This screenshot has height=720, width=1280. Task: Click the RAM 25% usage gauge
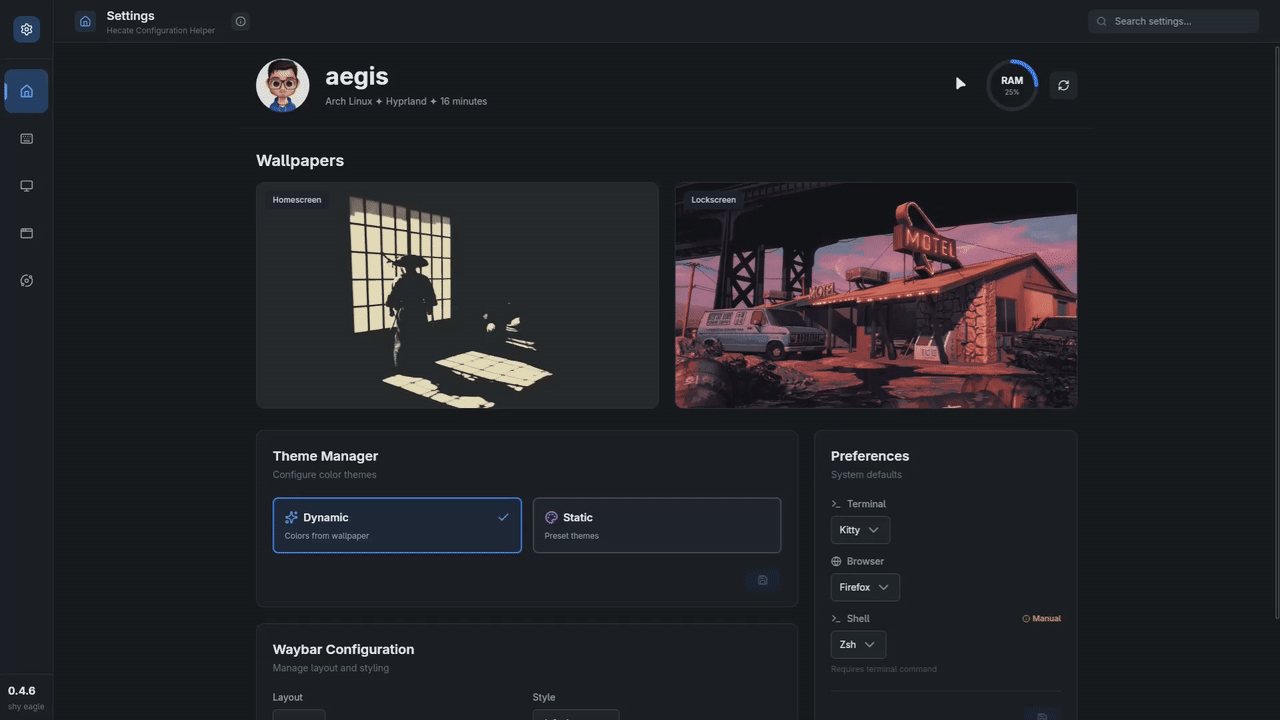pos(1012,85)
